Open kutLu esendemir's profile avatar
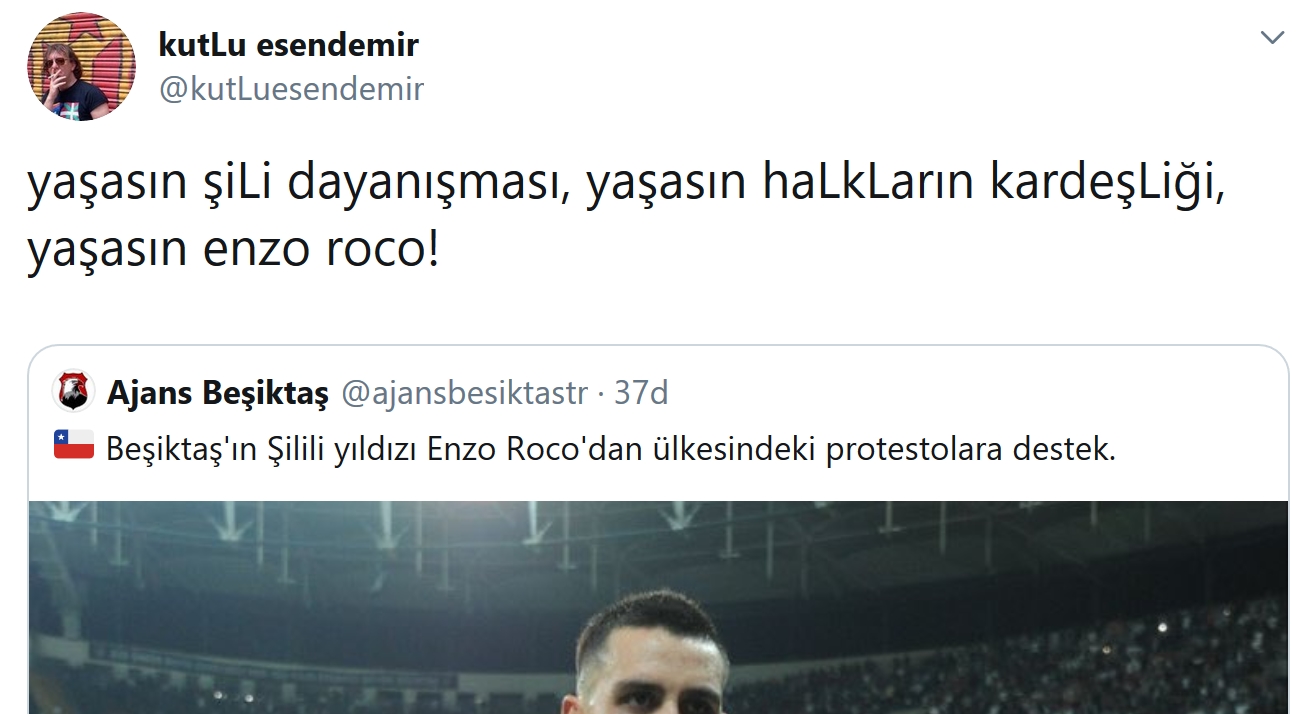Screen dimensions: 1313x714 pyautogui.click(x=81, y=67)
